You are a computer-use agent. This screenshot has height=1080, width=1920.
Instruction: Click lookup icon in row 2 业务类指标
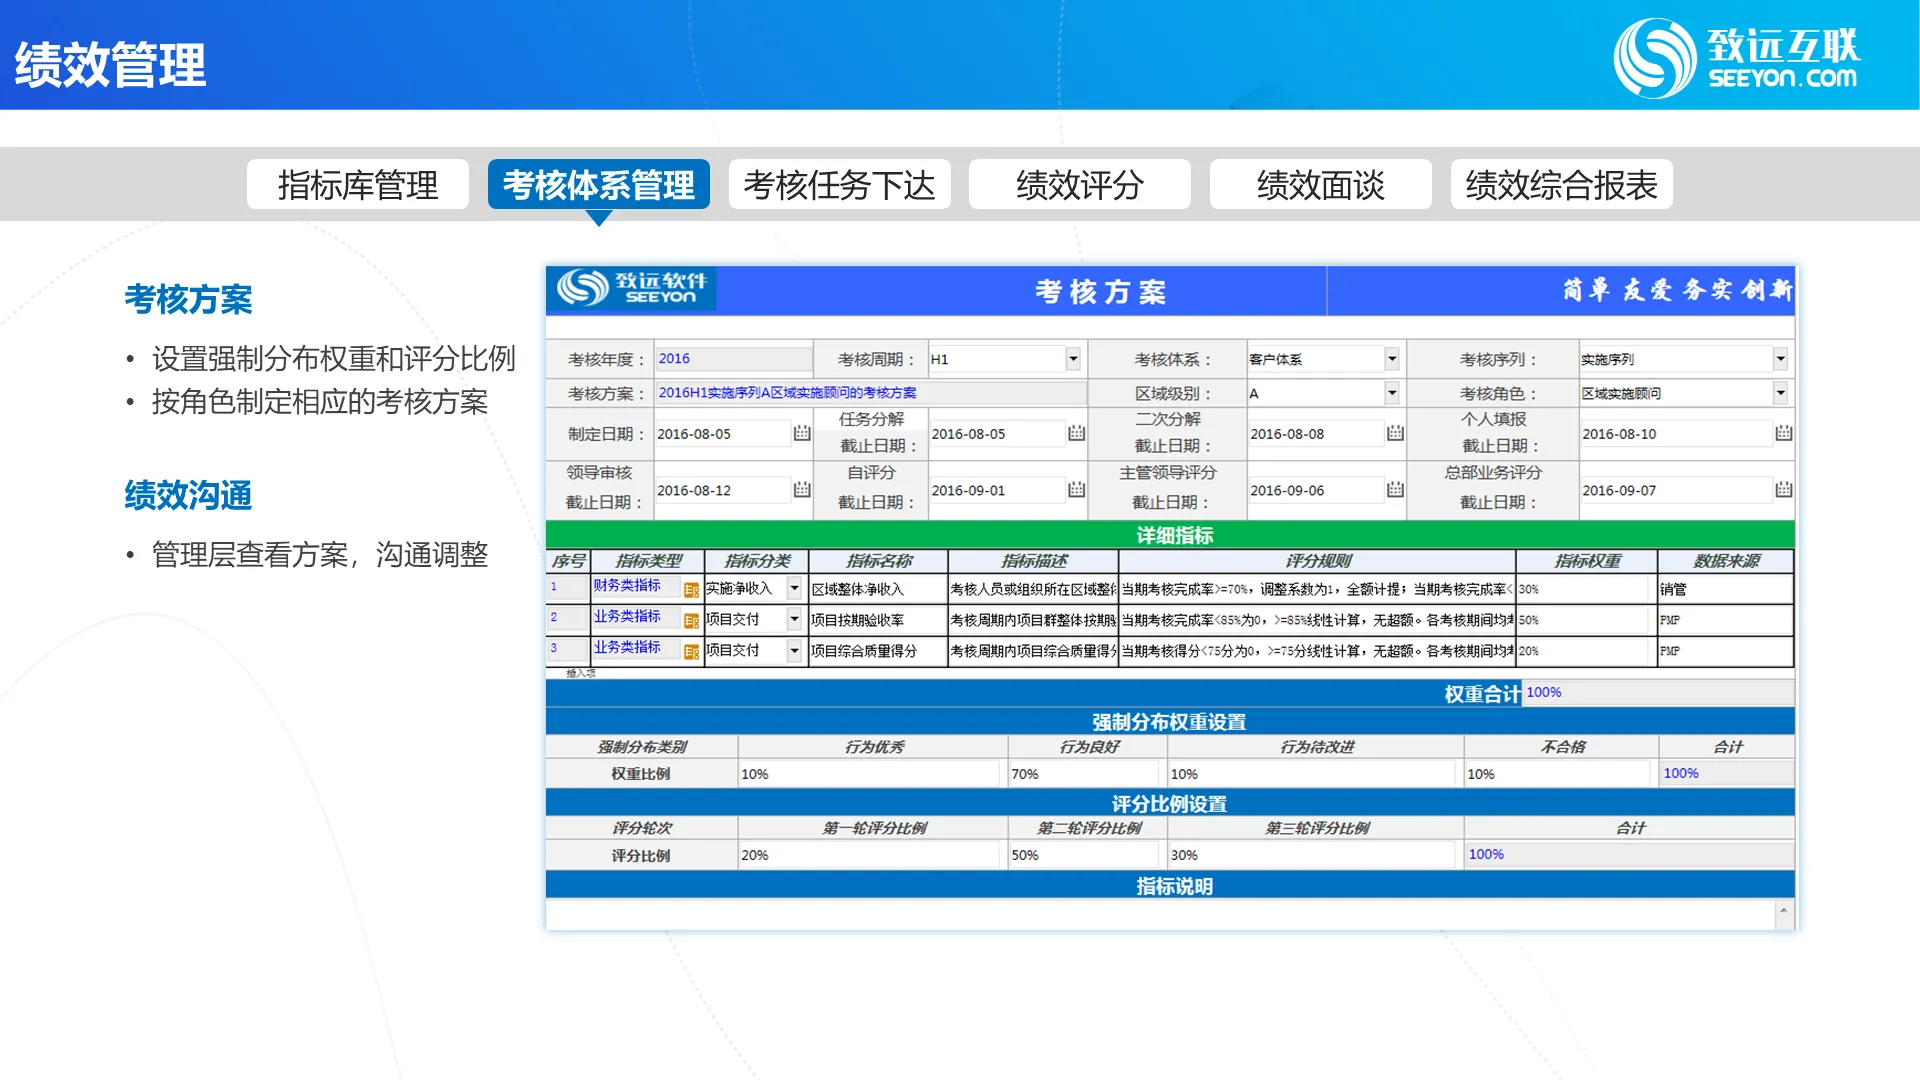point(691,621)
